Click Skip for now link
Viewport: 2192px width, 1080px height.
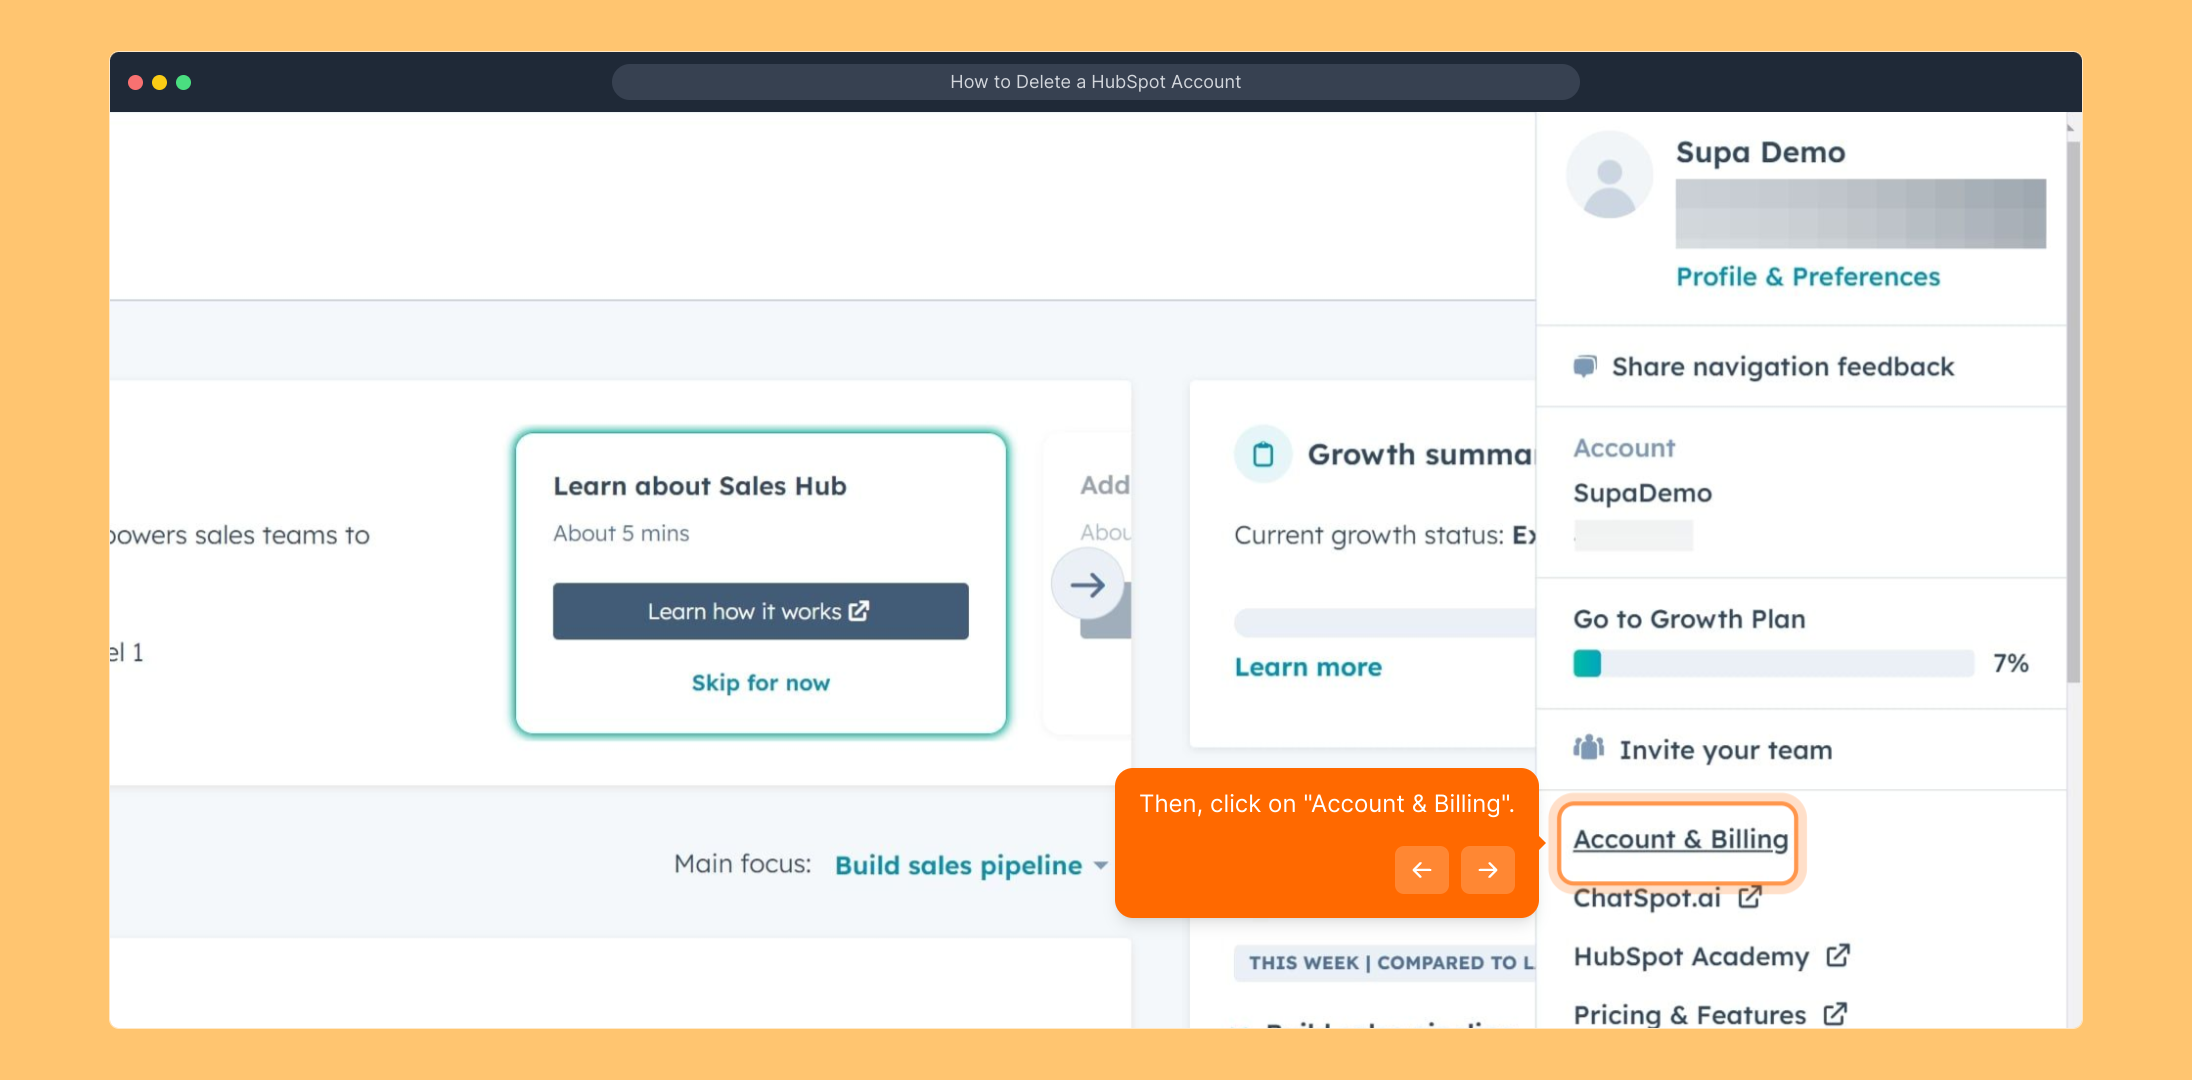click(x=760, y=683)
